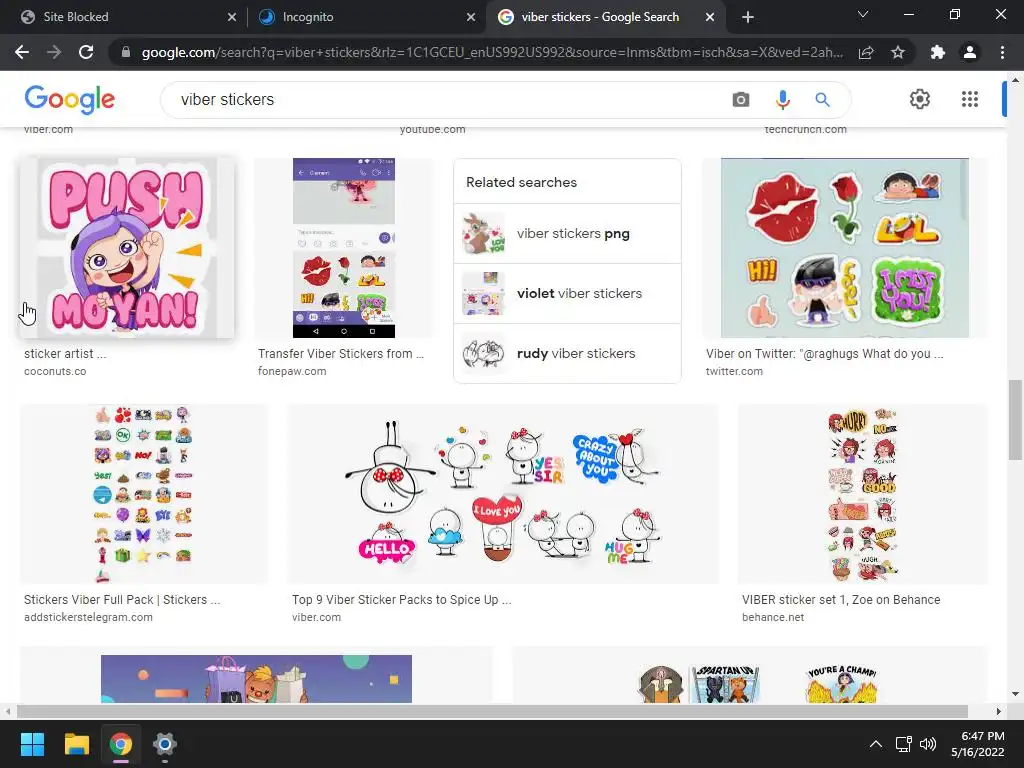Click the horizontal scrollbar right arrow
This screenshot has height=768, width=1024.
[998, 711]
